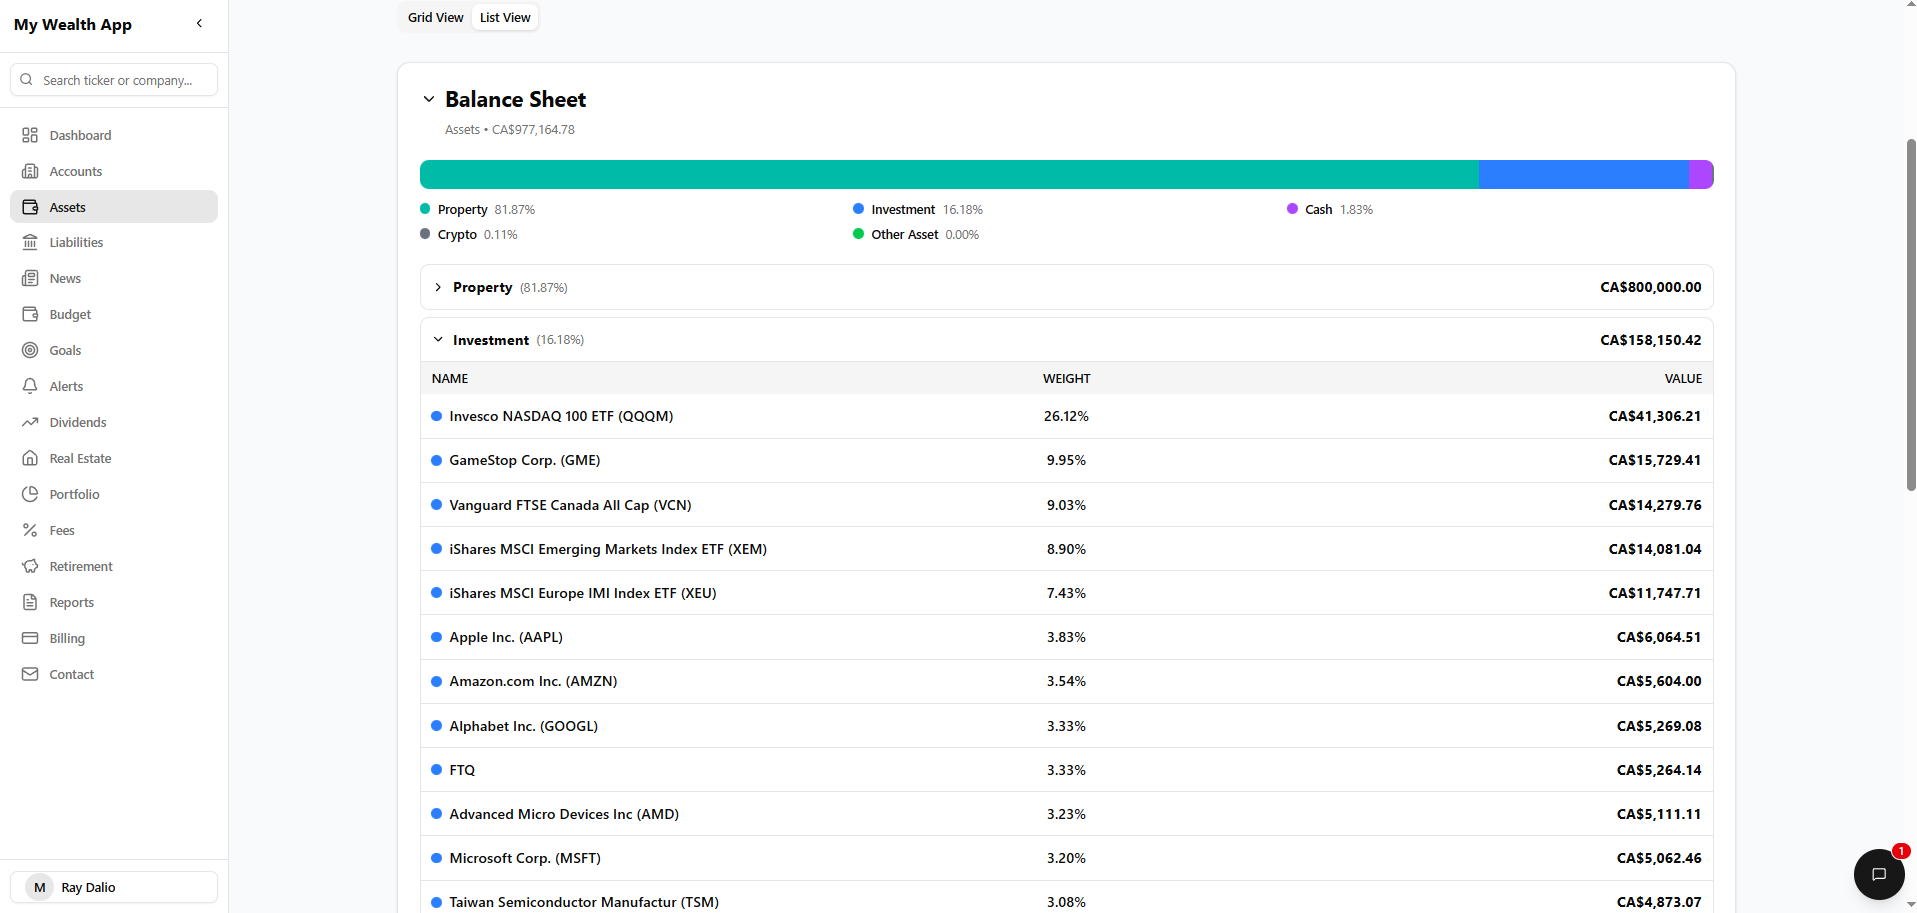The image size is (1917, 913).
Task: Select iShares MSCI Europe IMI Index ETF (XEU)
Action: click(1067, 593)
